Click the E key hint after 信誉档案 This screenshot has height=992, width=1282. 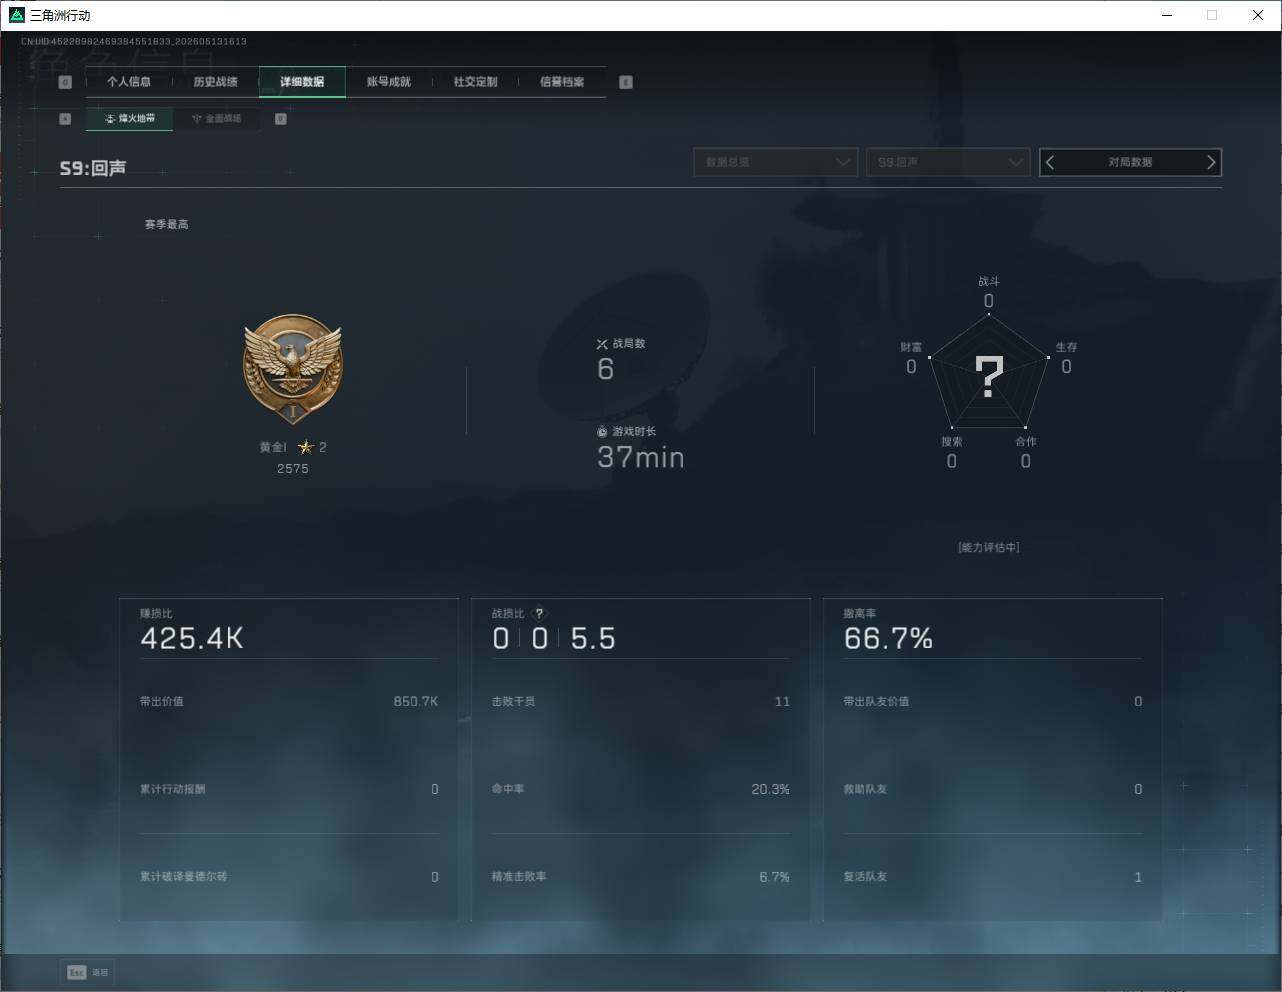[626, 82]
